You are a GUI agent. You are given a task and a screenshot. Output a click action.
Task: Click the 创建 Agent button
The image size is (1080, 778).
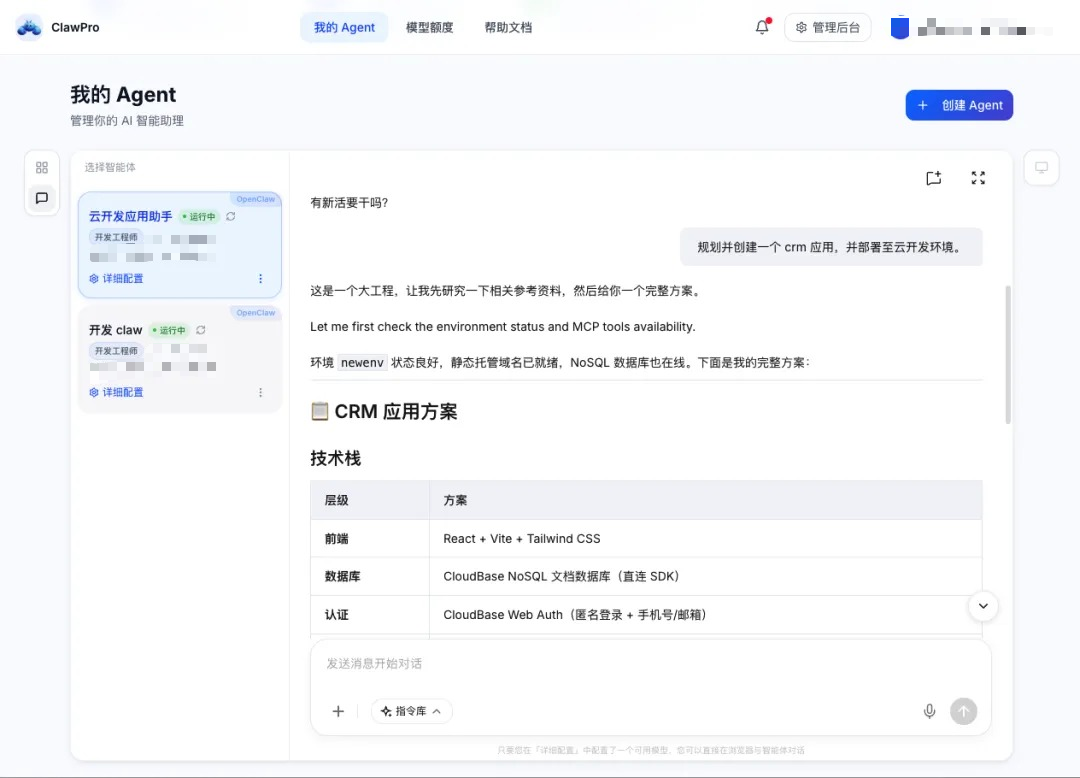coord(959,105)
